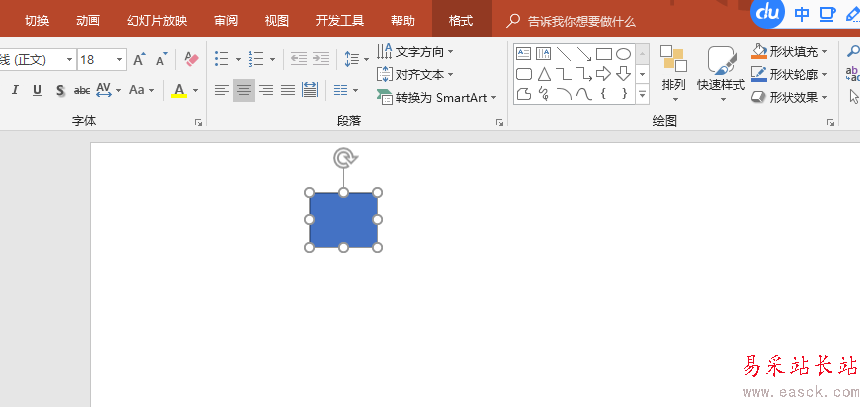Open the 幻灯片放映 slide show tab

157,21
